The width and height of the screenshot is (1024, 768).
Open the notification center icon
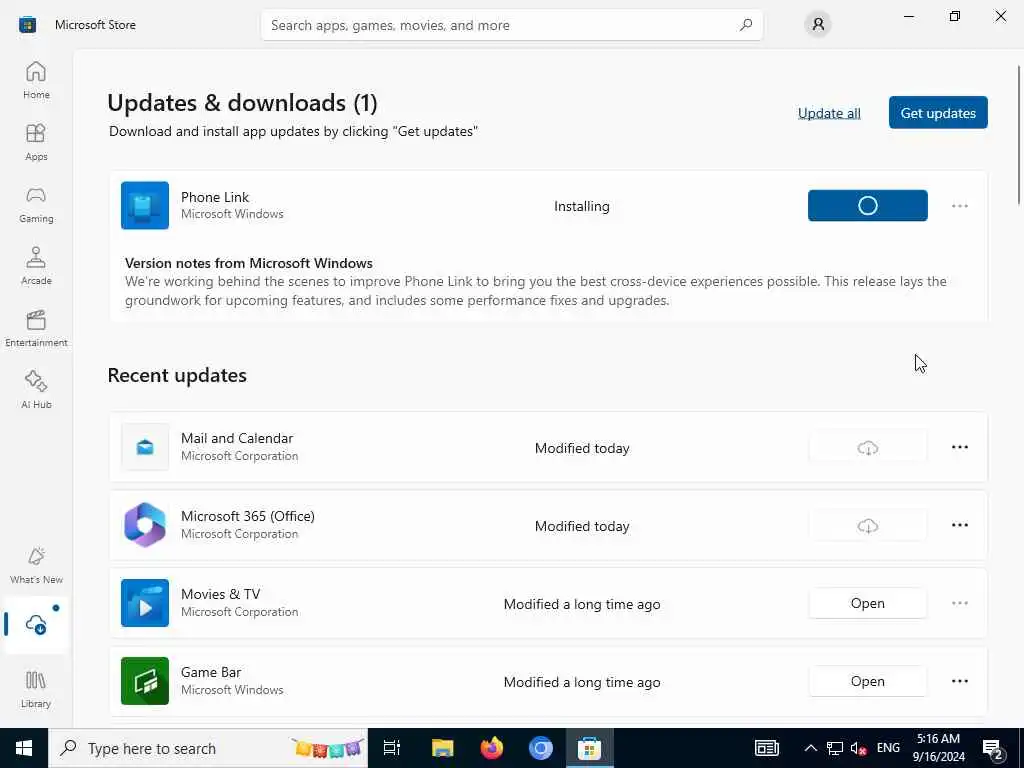[x=993, y=748]
